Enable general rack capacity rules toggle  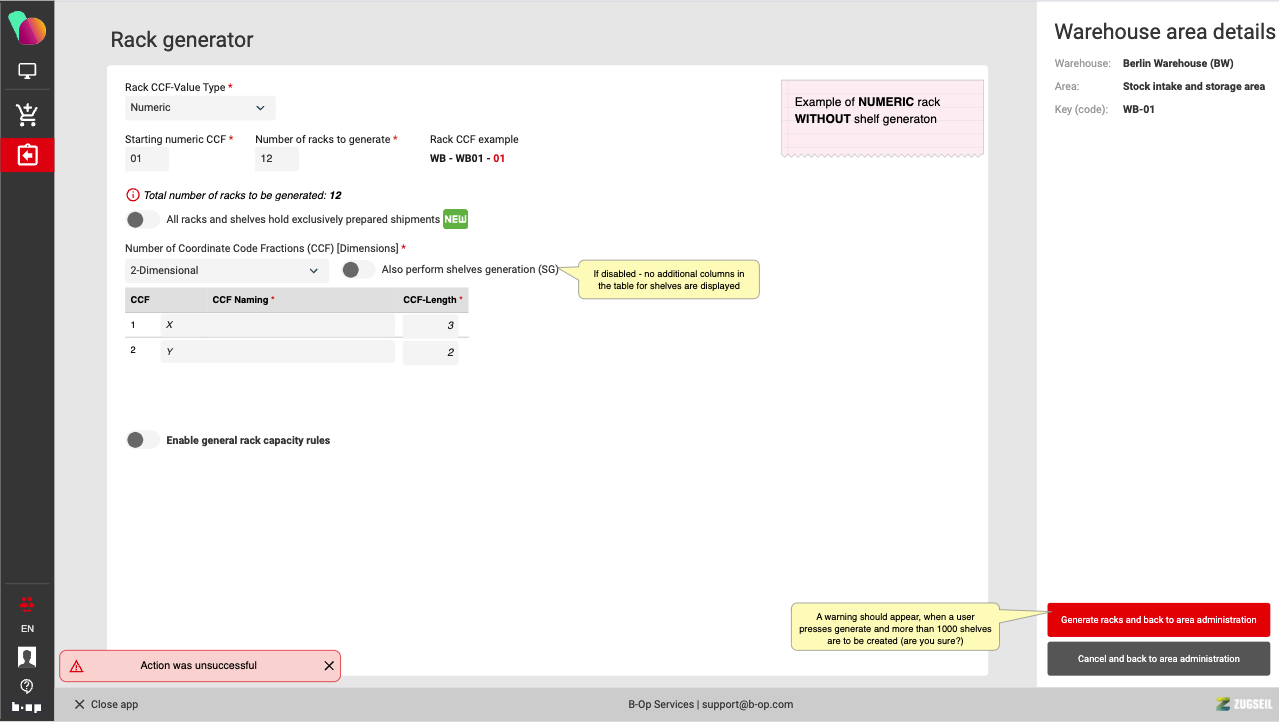click(x=142, y=440)
